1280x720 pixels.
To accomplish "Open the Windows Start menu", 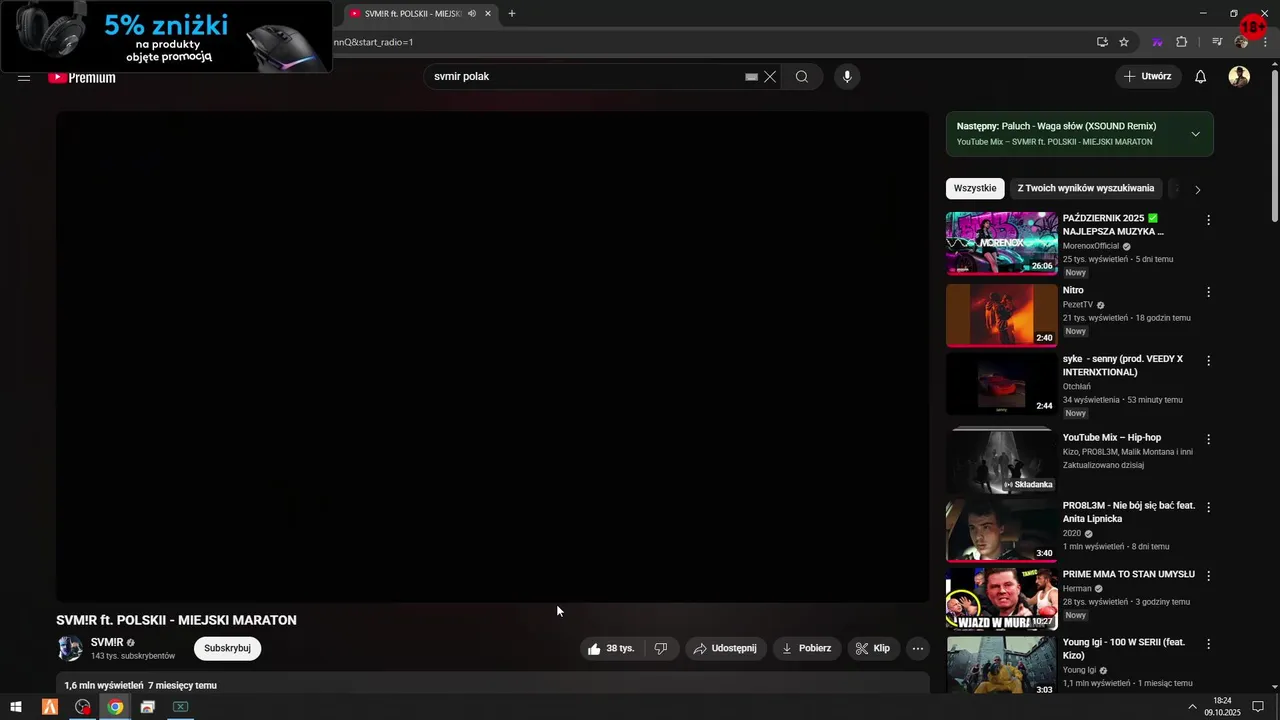I will [x=15, y=707].
